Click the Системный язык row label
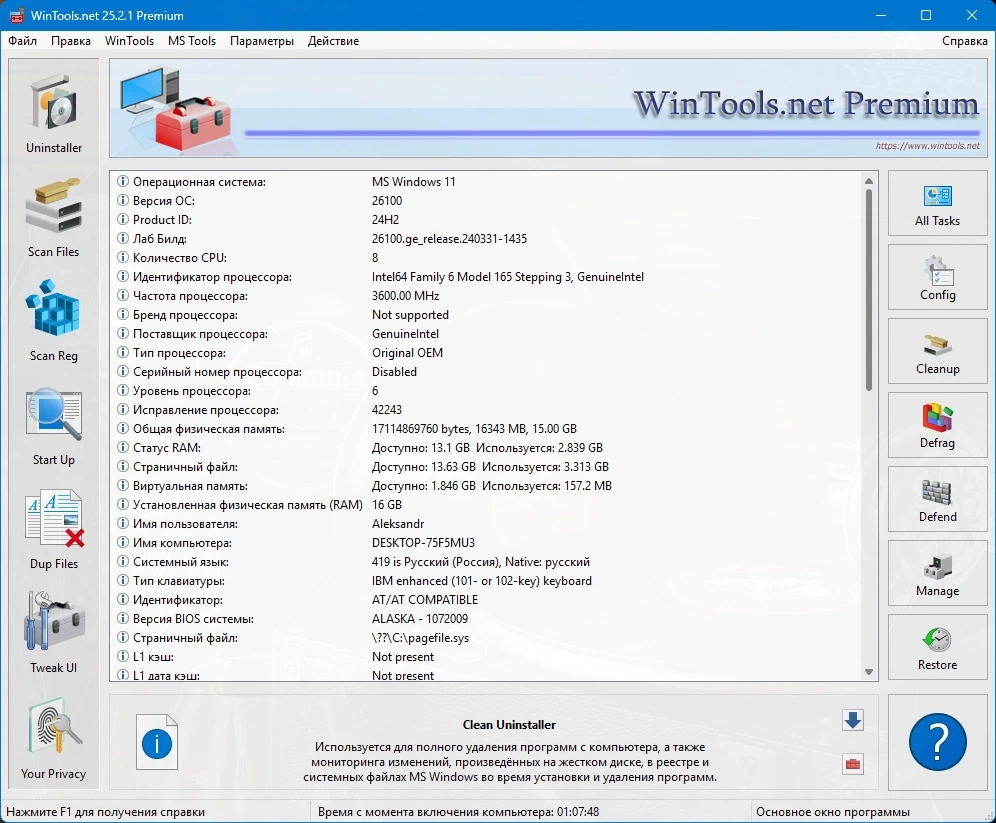 [180, 562]
